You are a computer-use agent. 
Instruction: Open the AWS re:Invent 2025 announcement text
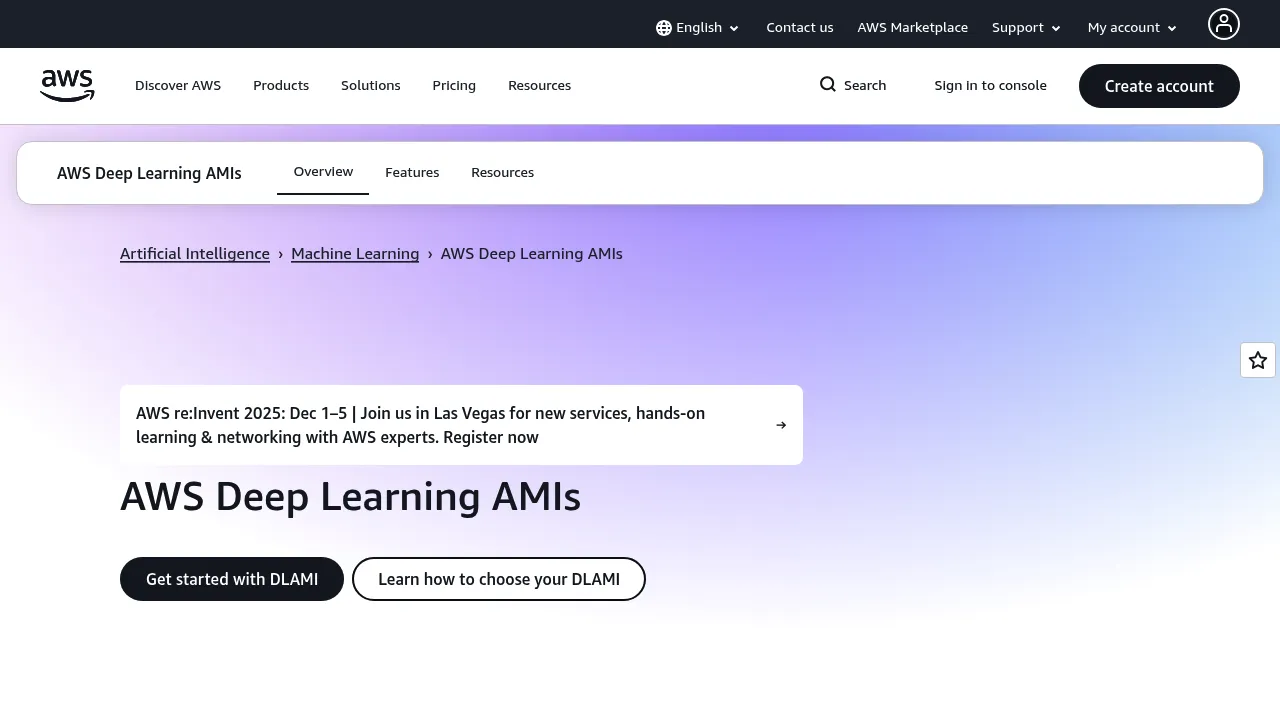coord(421,425)
